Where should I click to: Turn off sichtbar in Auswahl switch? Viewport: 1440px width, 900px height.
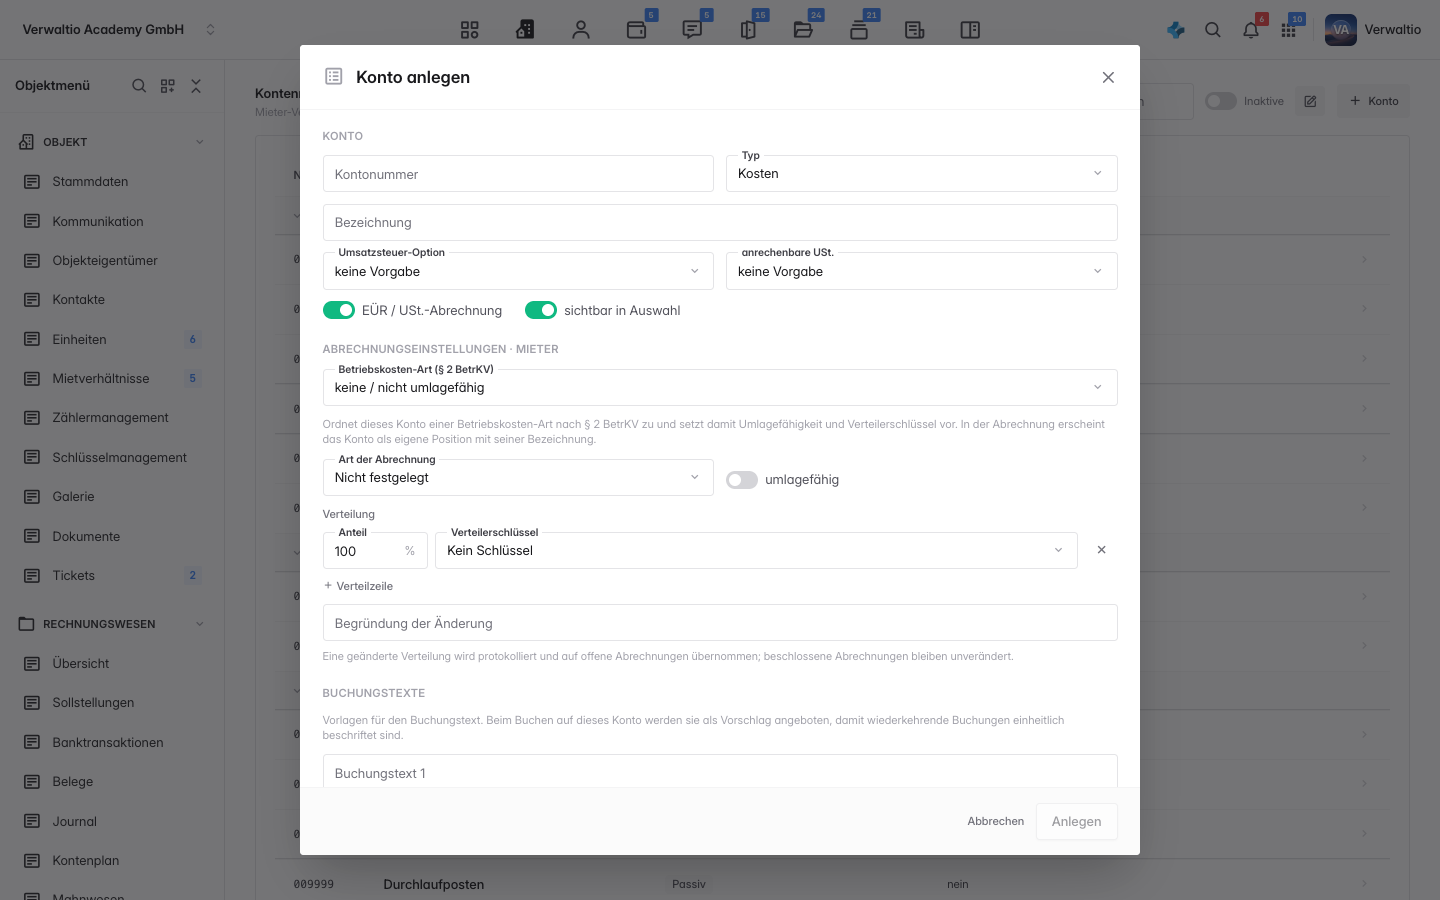coord(541,310)
